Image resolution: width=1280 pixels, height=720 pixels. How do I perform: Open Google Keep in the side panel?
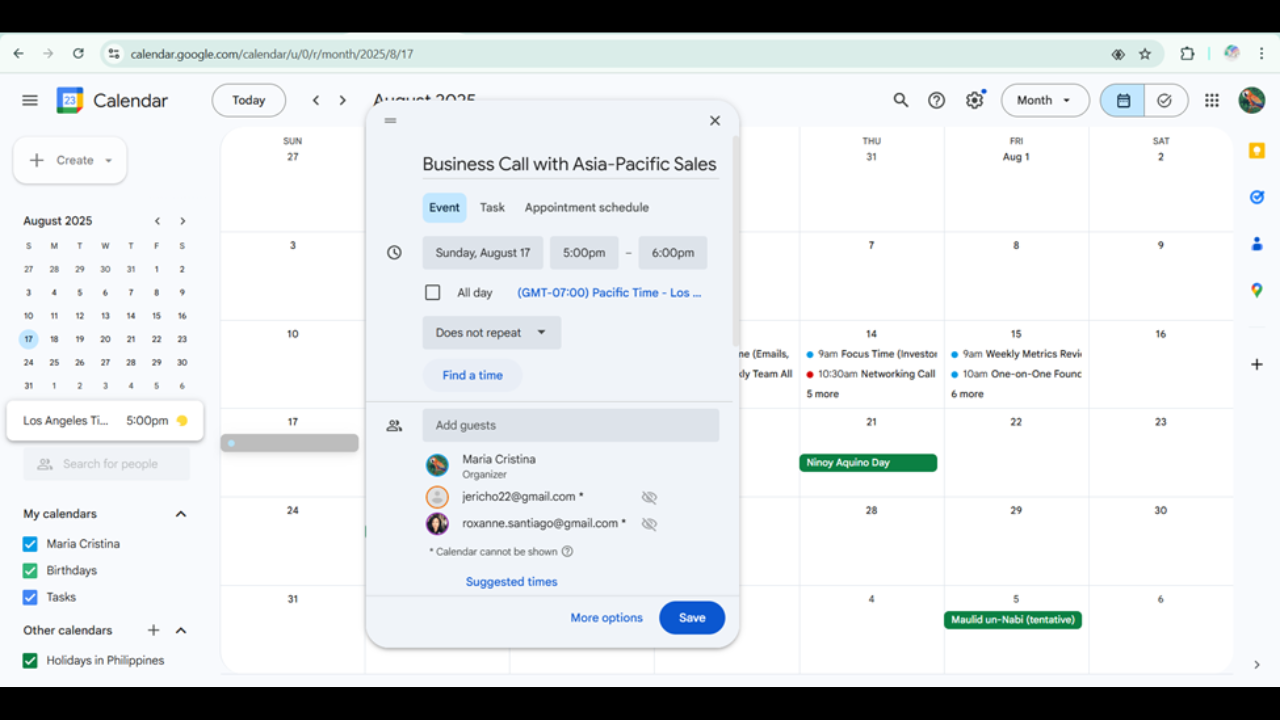[x=1257, y=151]
